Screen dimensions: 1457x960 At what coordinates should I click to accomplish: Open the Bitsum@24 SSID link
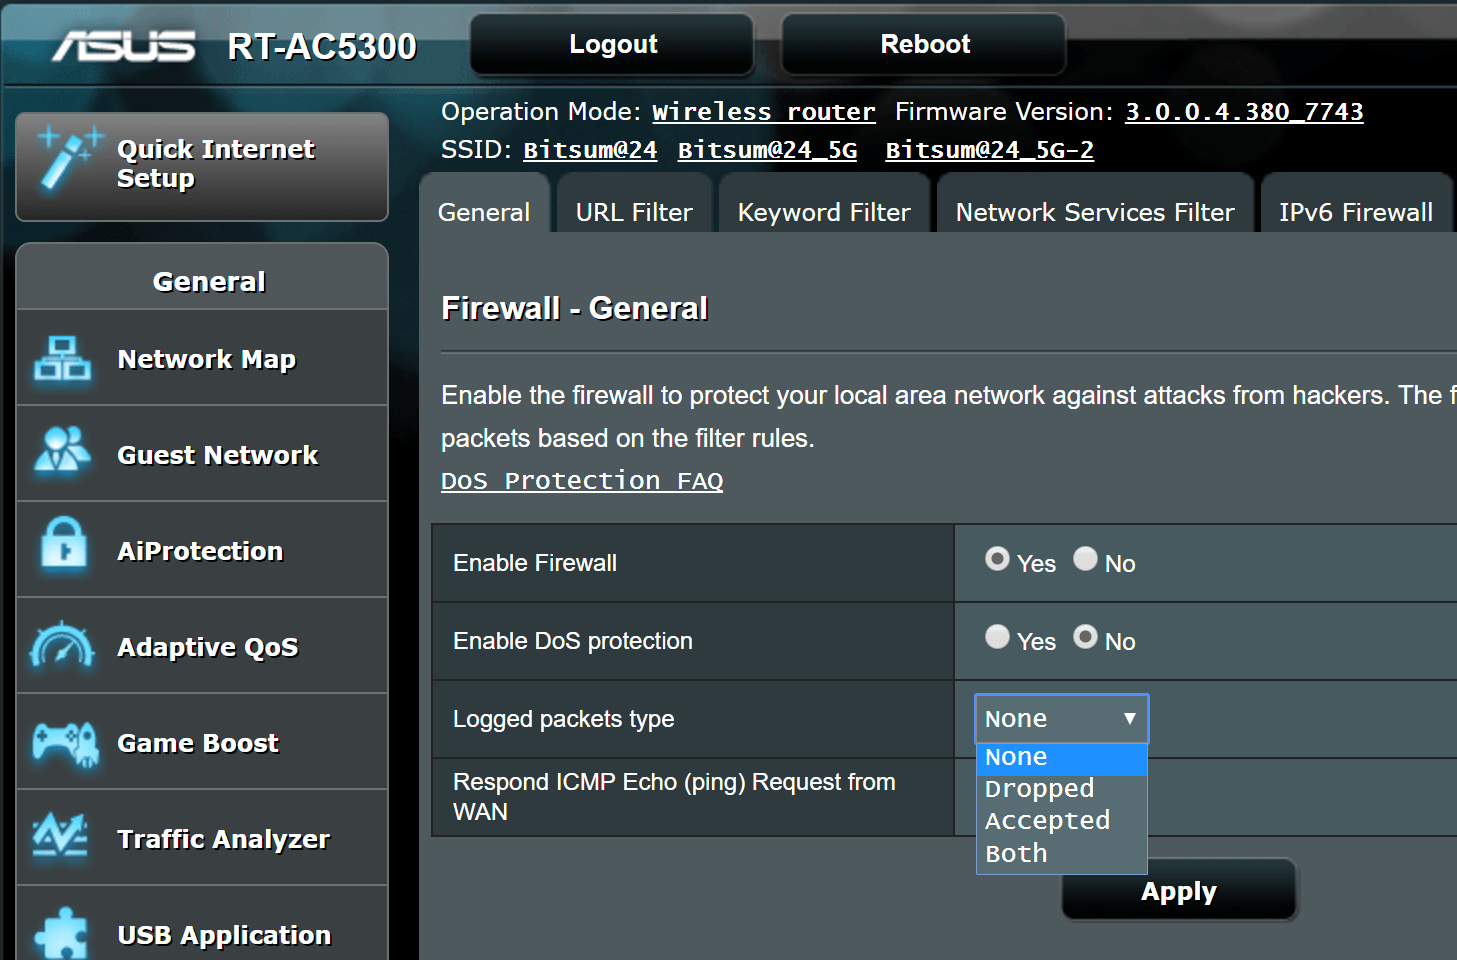click(590, 150)
